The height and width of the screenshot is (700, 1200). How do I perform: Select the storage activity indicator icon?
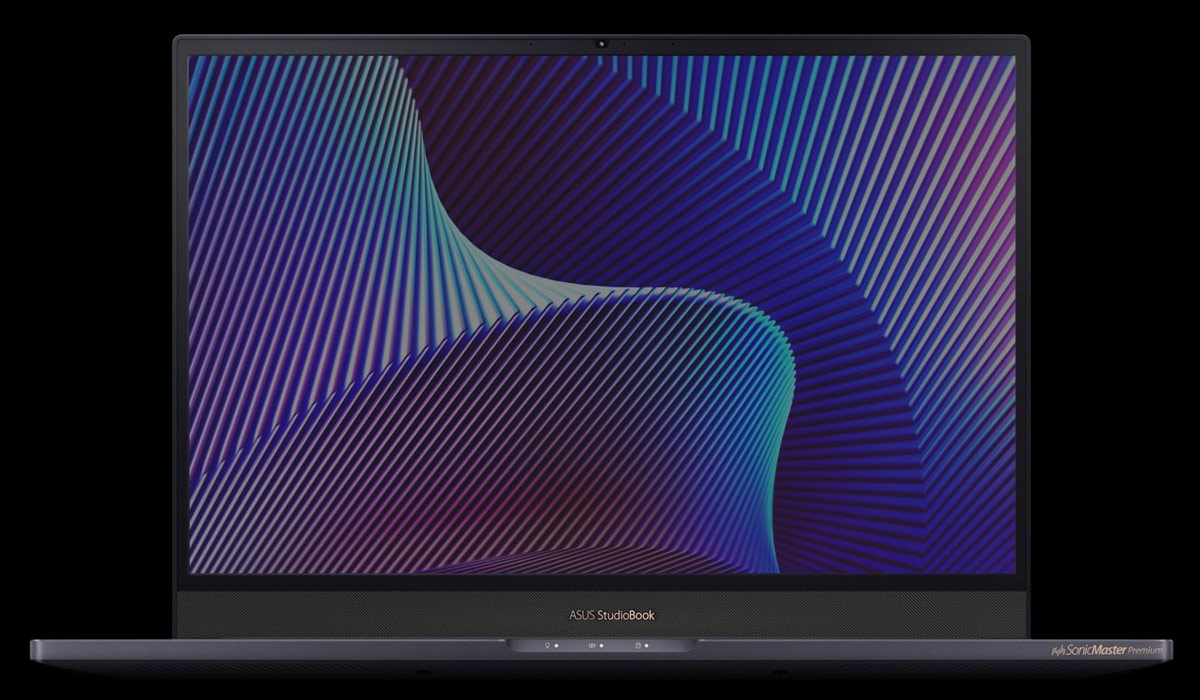[637, 645]
